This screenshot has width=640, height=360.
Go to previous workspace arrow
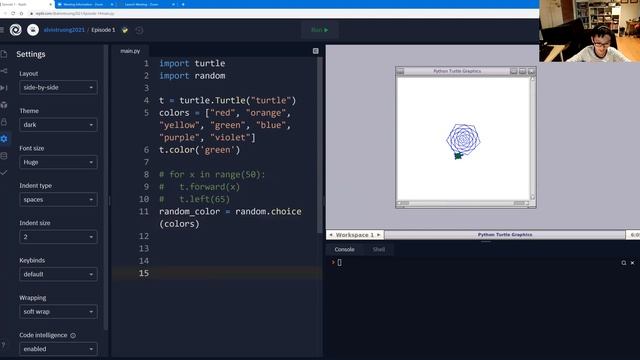pyautogui.click(x=331, y=235)
